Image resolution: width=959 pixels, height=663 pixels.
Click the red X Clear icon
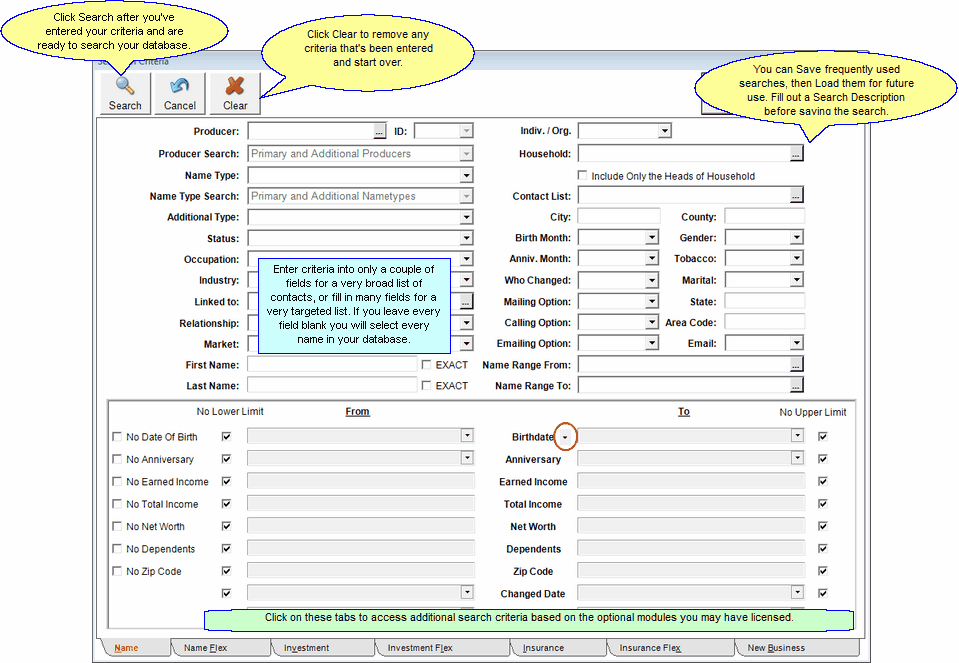234,87
